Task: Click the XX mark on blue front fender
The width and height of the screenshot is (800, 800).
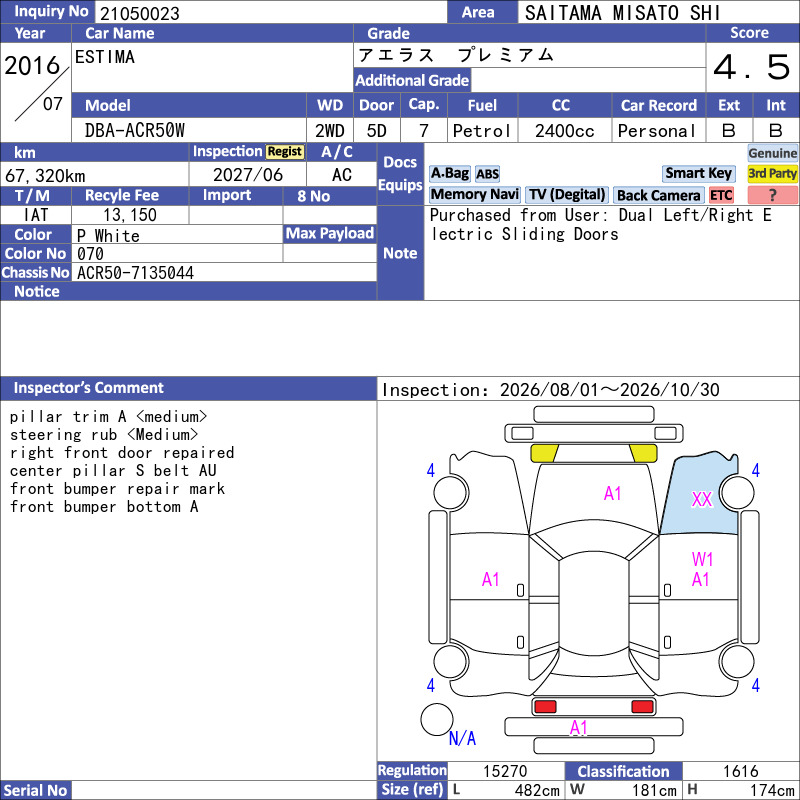Action: pyautogui.click(x=702, y=499)
